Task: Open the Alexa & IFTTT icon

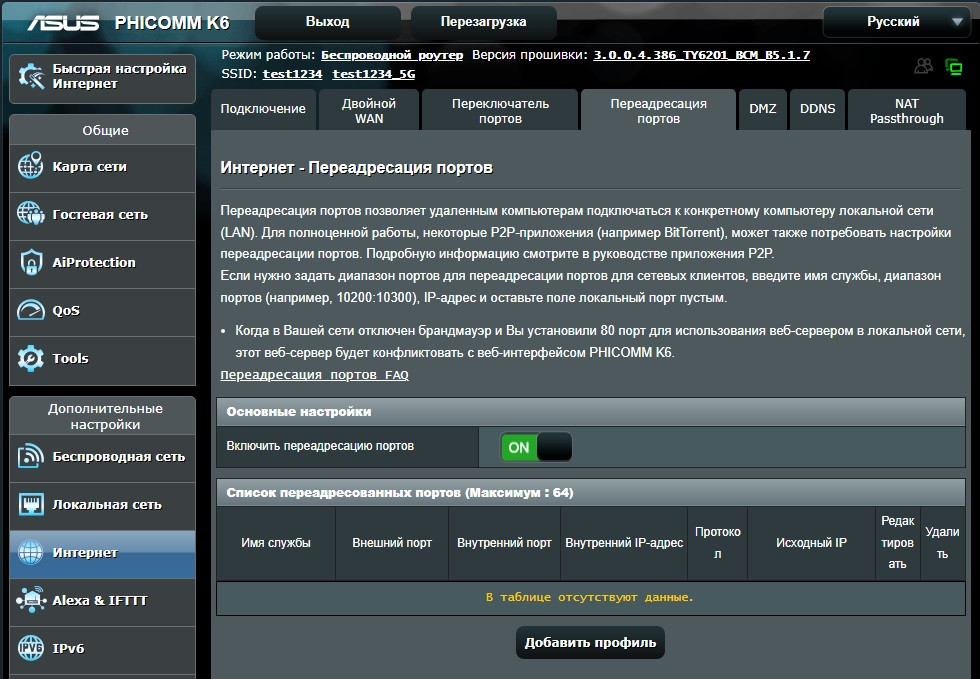Action: tap(31, 601)
